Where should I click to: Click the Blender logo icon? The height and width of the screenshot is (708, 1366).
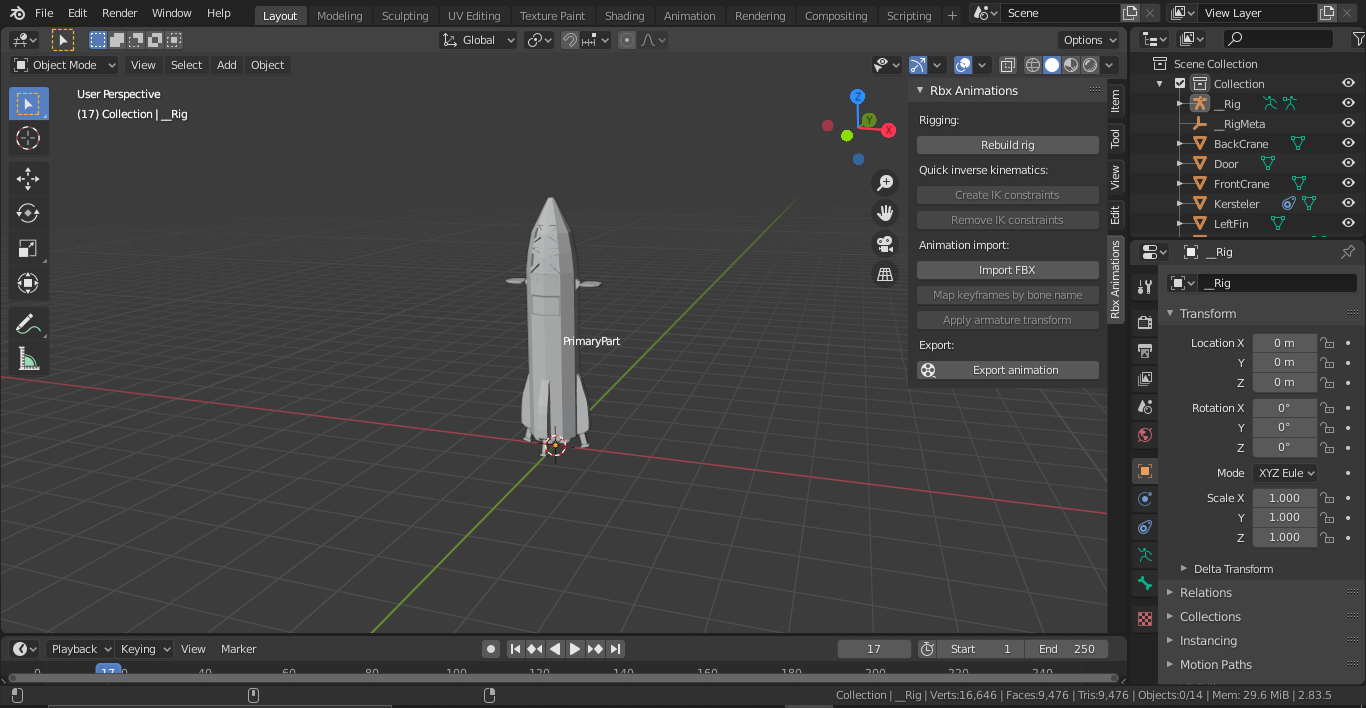pyautogui.click(x=17, y=13)
